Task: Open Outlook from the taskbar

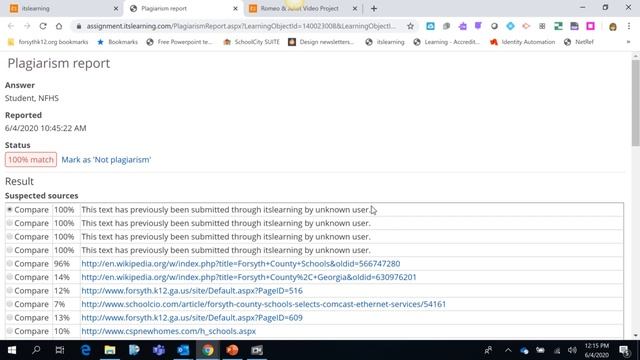Action: point(183,350)
